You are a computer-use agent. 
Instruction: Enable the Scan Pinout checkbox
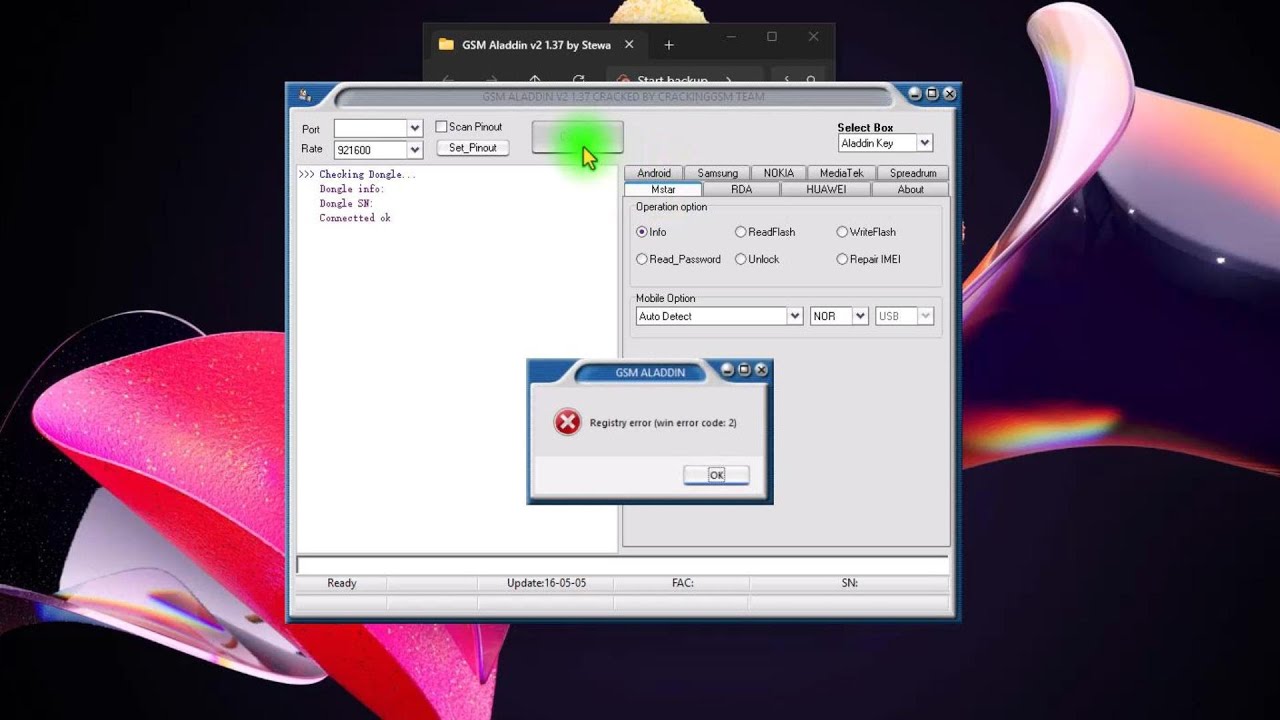click(x=441, y=127)
